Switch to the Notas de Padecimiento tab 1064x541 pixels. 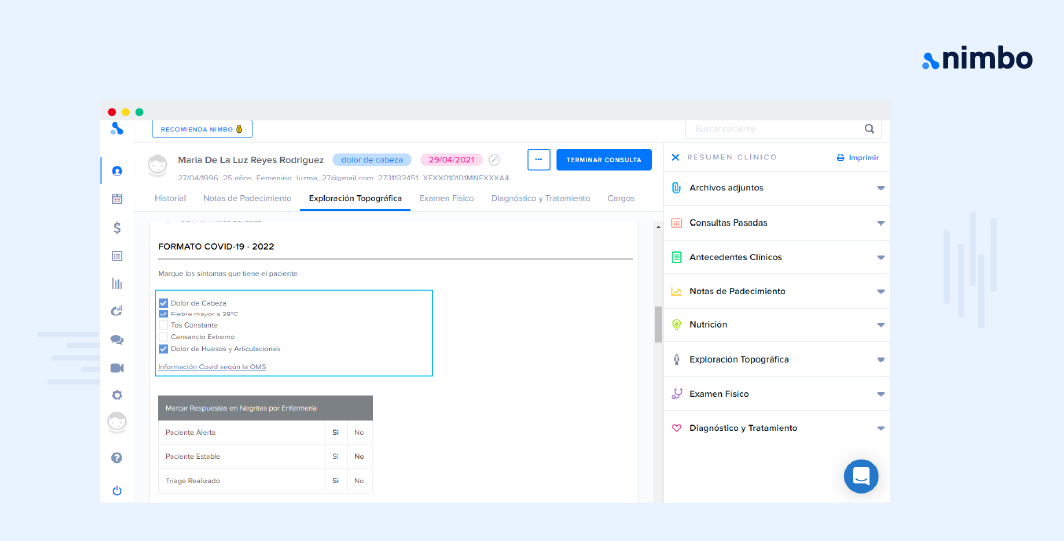tap(248, 198)
